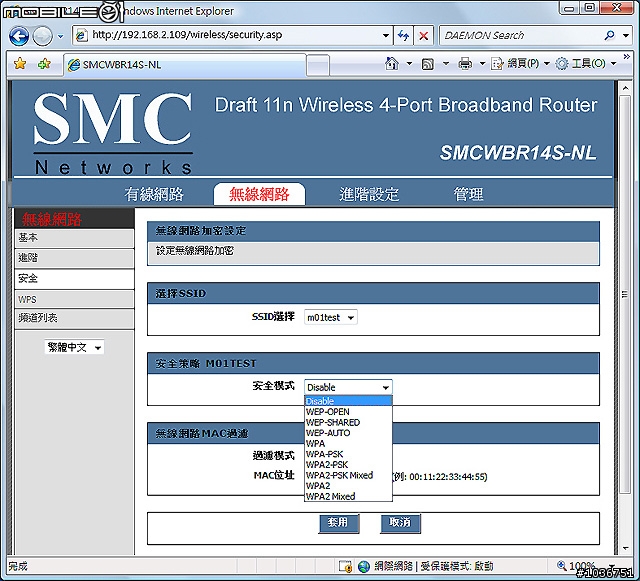The width and height of the screenshot is (640, 581).
Task: Start search with the magnifier icon
Action: 610,36
